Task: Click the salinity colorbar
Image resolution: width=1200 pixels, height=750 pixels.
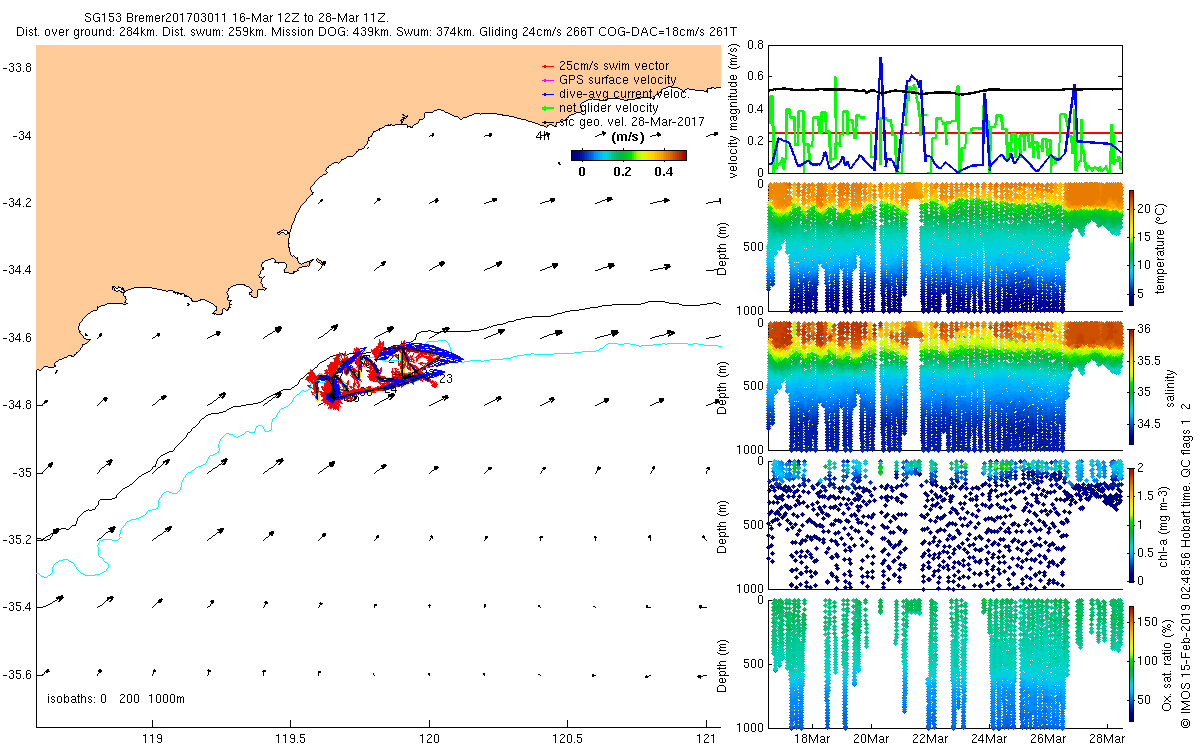Action: [x=1131, y=388]
